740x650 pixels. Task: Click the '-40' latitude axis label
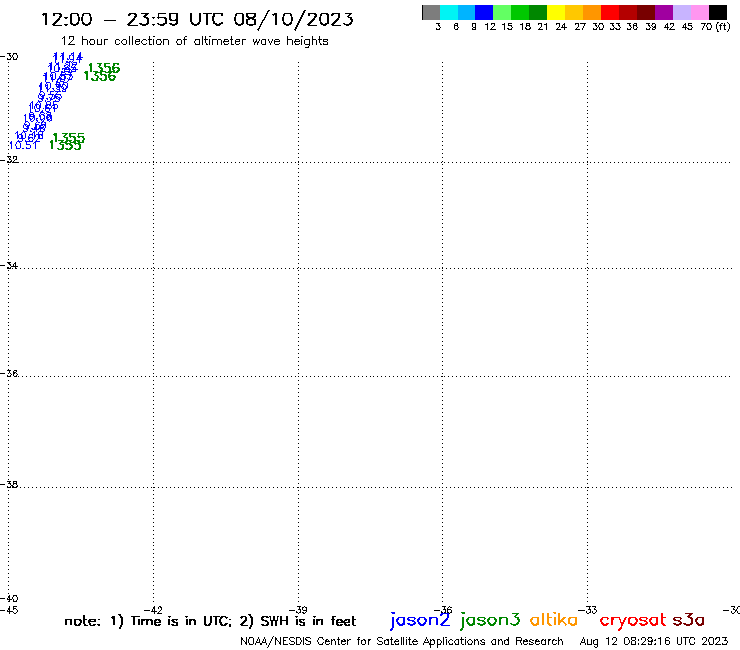[x=9, y=599]
